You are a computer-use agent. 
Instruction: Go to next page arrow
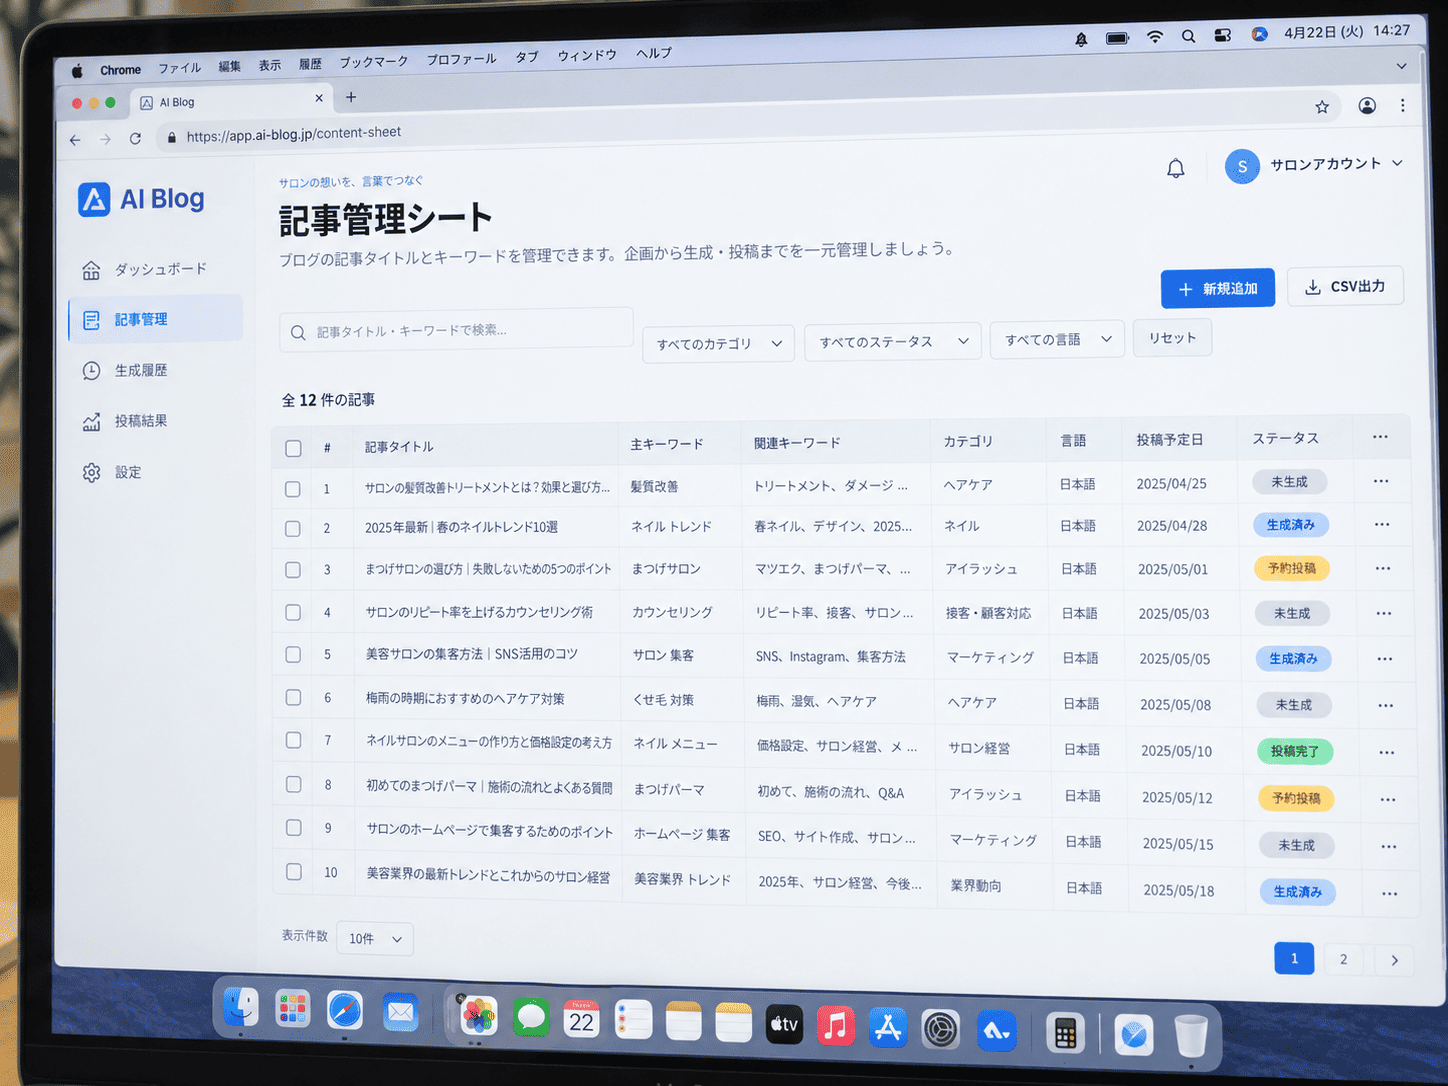point(1394,960)
